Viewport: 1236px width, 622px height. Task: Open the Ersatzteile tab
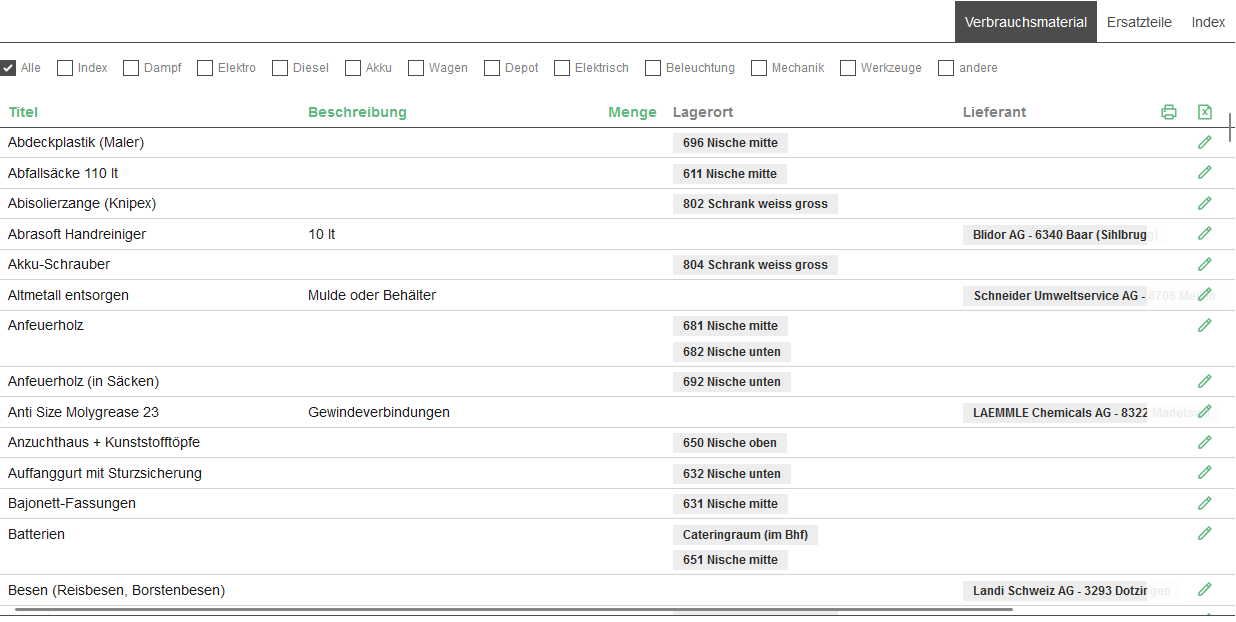coord(1139,22)
